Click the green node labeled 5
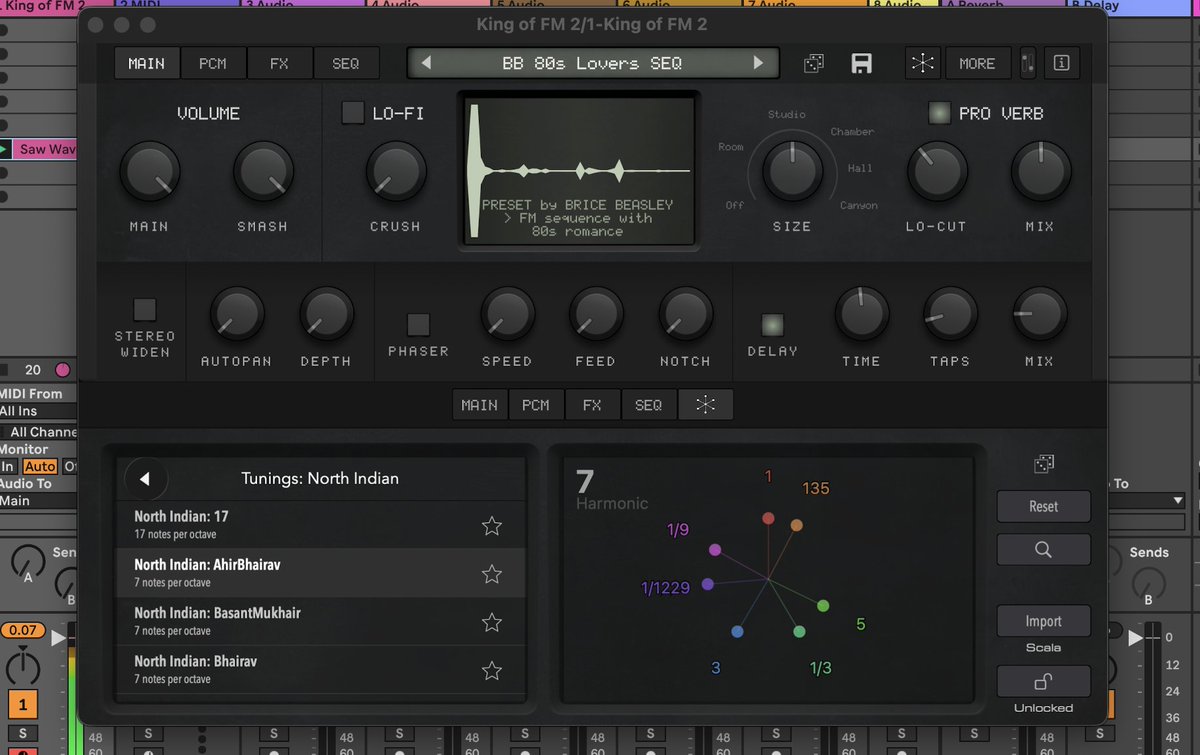This screenshot has height=755, width=1200. [x=823, y=606]
